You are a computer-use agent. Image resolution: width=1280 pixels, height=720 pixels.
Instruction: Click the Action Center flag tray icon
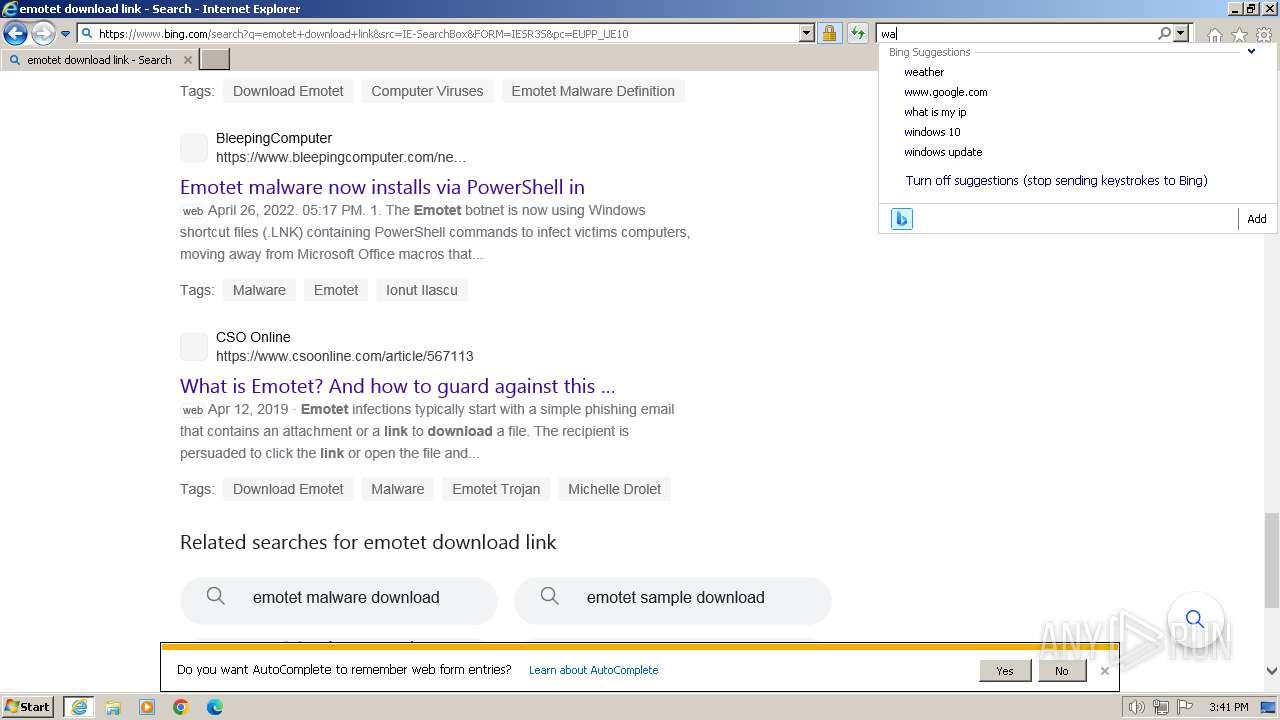[1186, 707]
